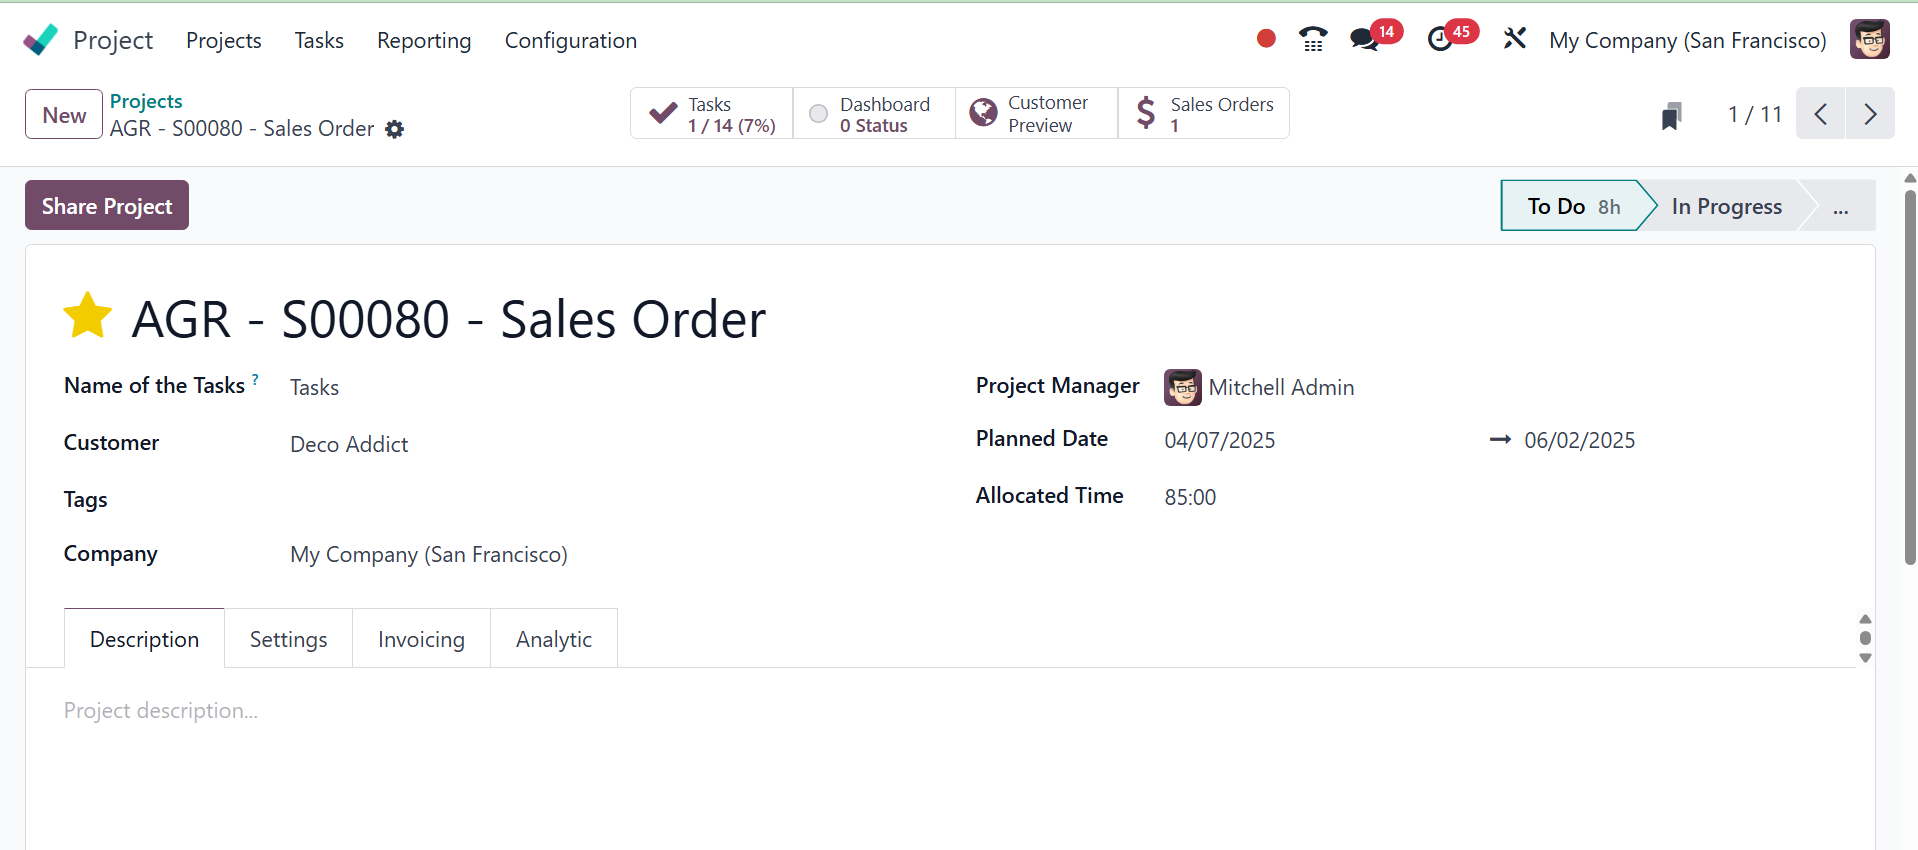Click the red recording indicator icon

(x=1266, y=39)
